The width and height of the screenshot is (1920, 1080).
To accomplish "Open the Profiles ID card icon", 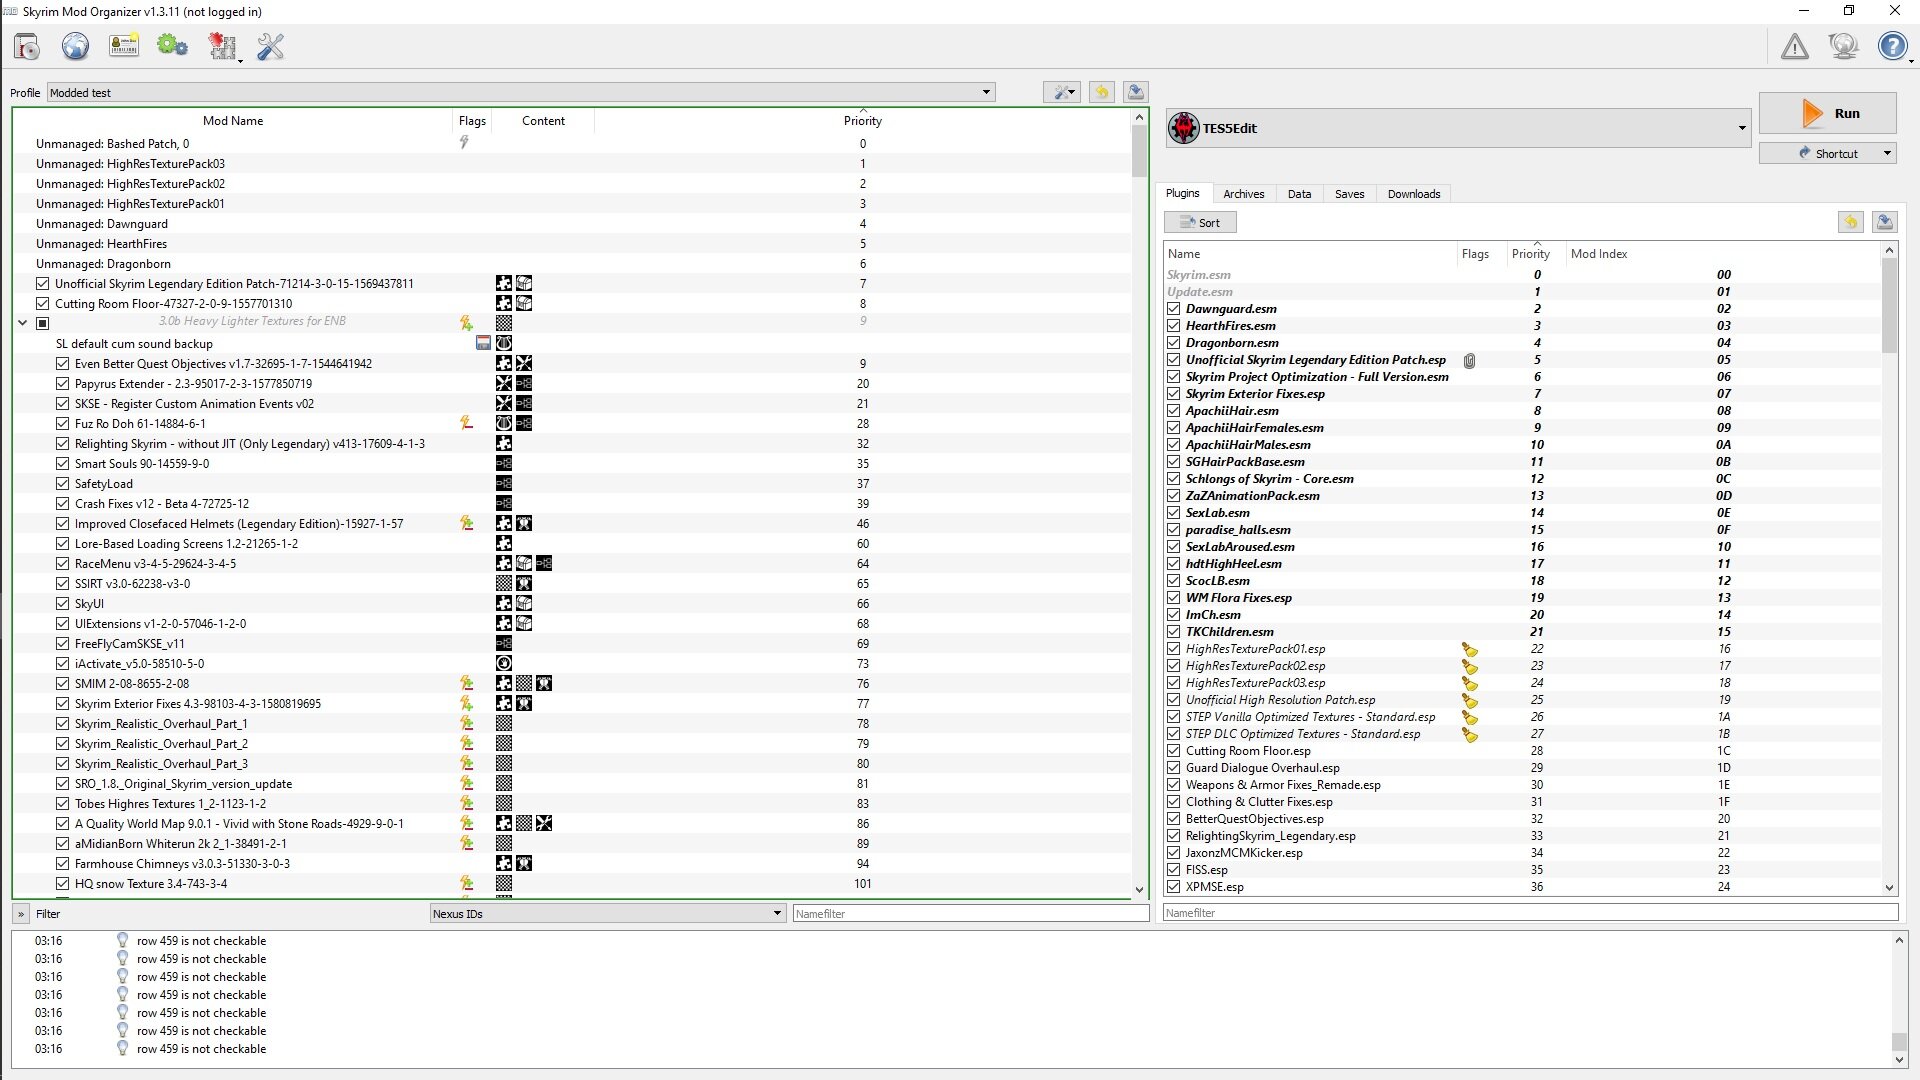I will (x=124, y=46).
